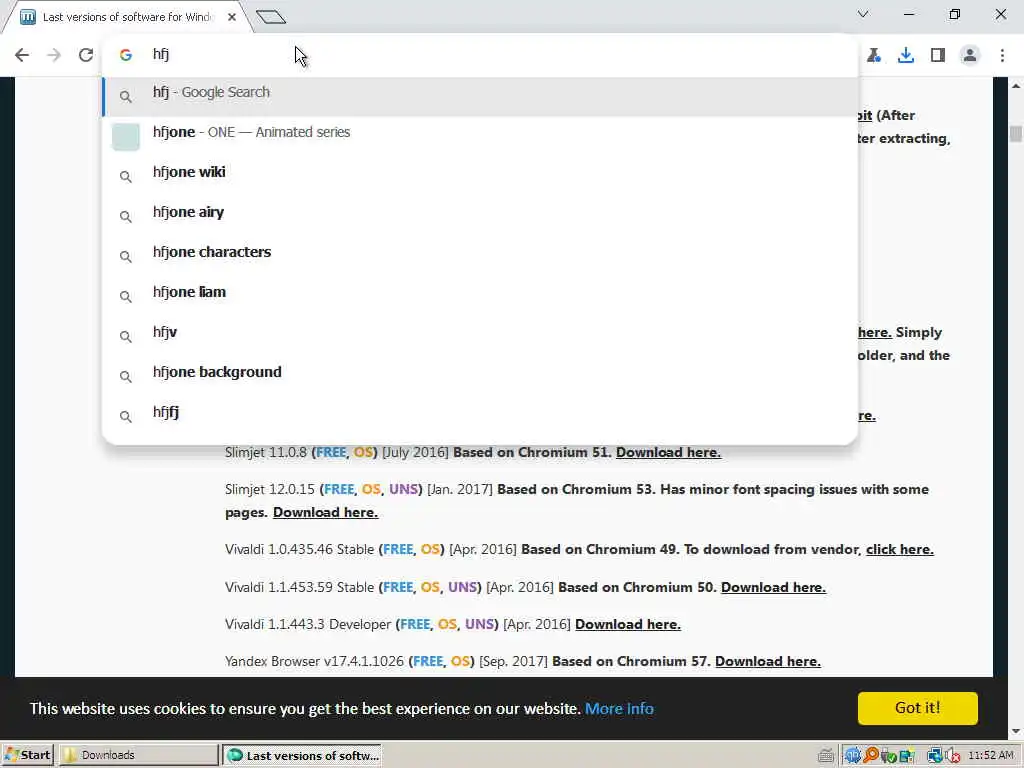Click the scrollbar down arrow

pos(1016,731)
